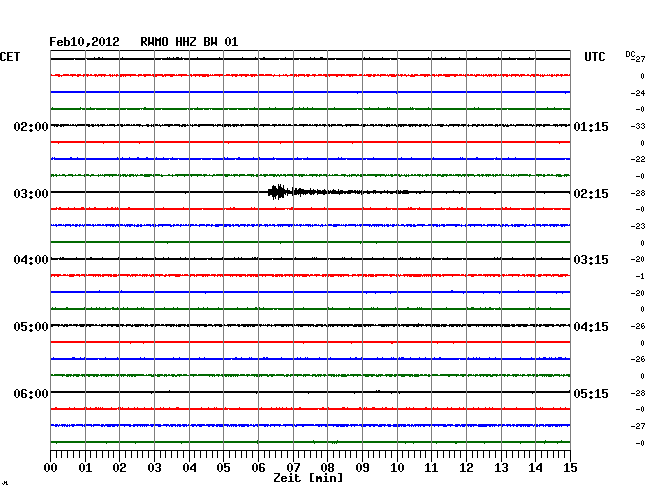650x494 pixels.
Task: Click the 07 minute axis label
Action: pyautogui.click(x=293, y=468)
